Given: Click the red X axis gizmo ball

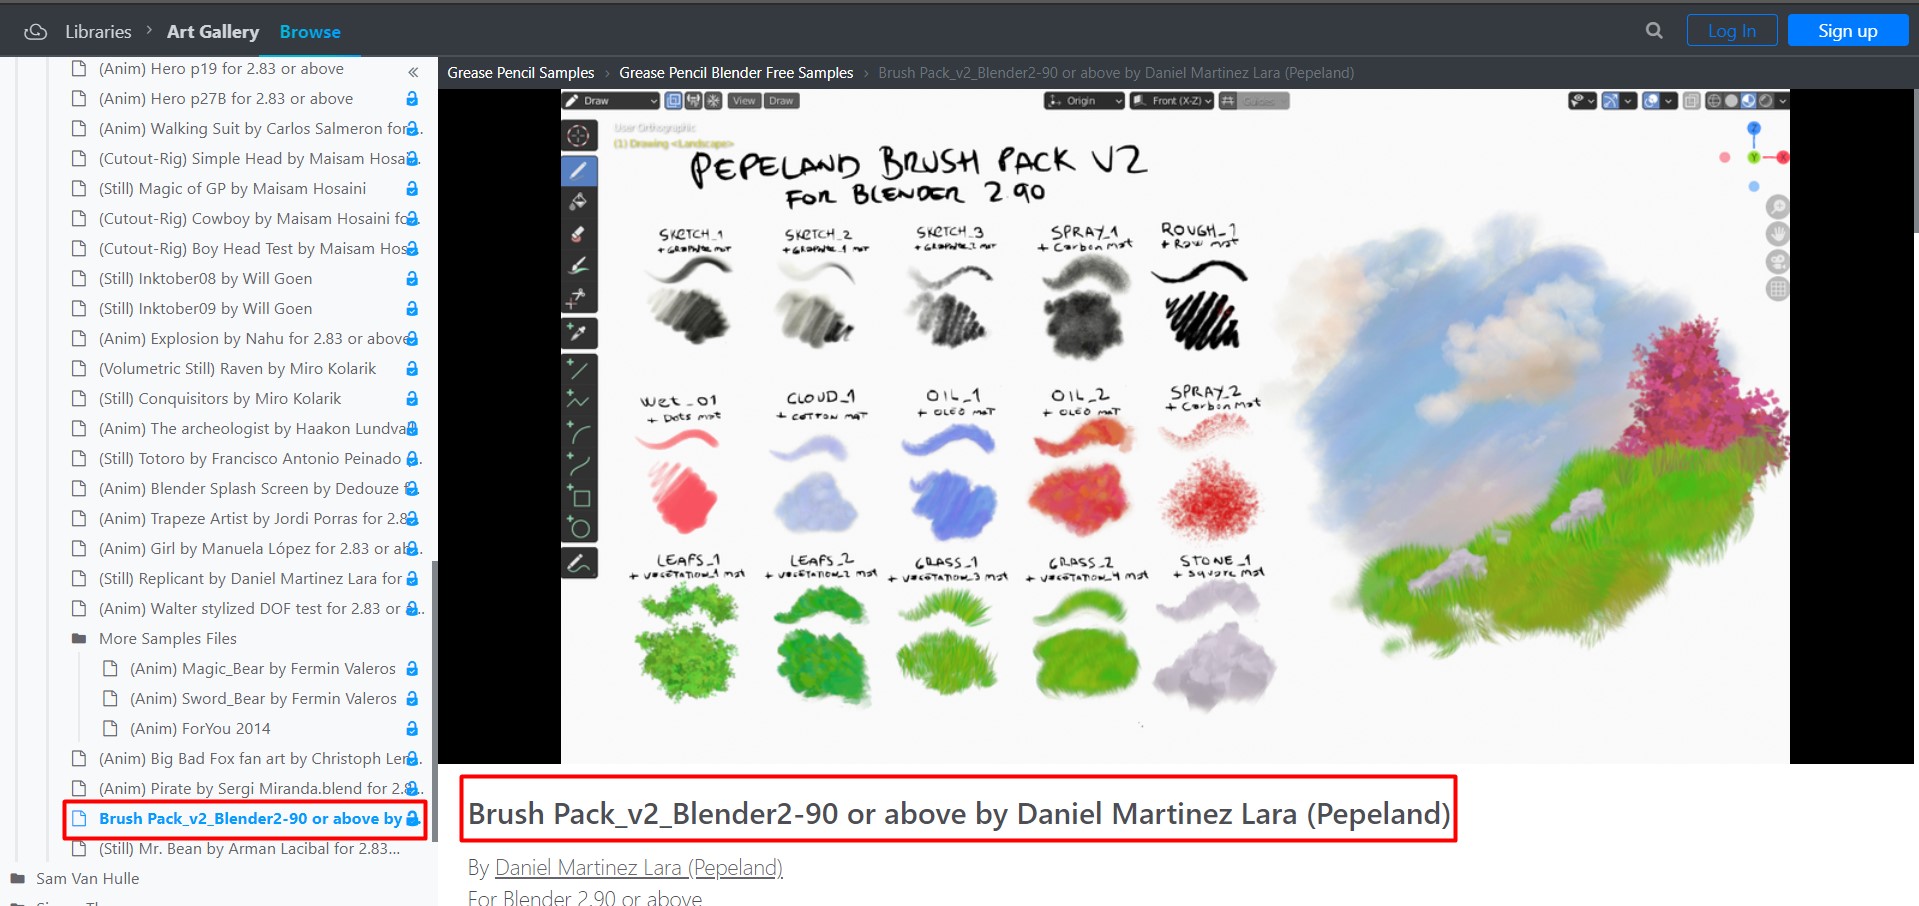Looking at the screenshot, I should (x=1783, y=157).
